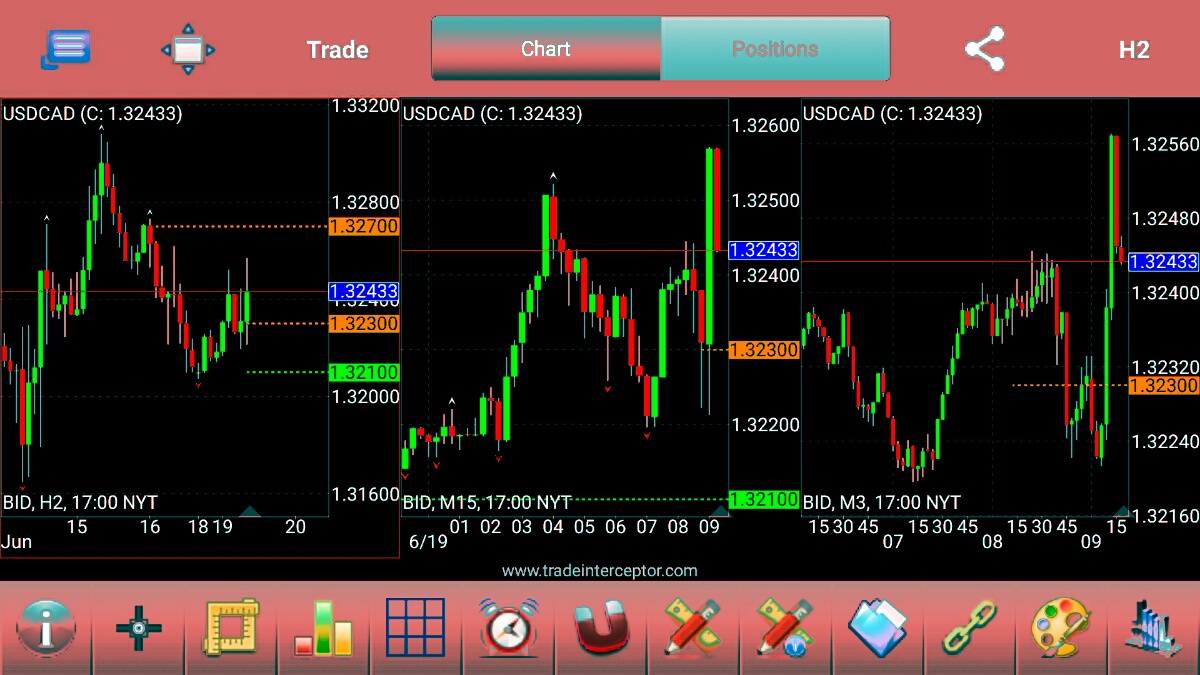This screenshot has width=1200, height=675.
Task: Tap the USDCAD title of the H2 chart
Action: (x=92, y=114)
